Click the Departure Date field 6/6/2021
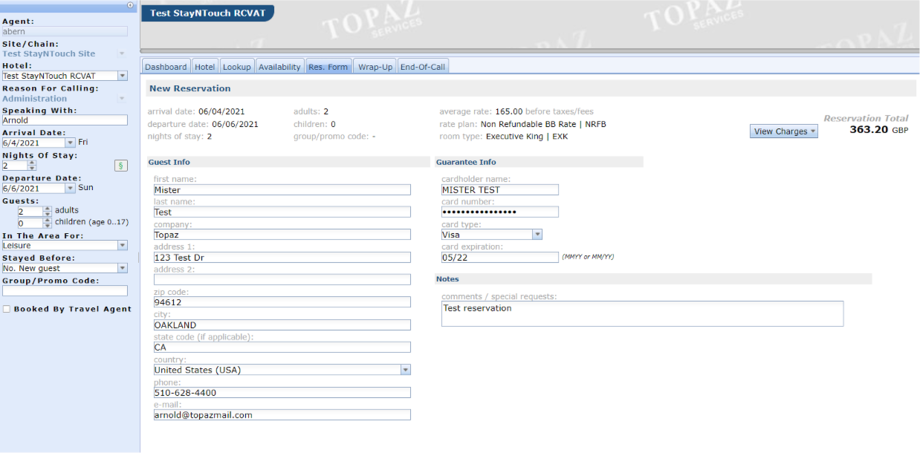 (x=33, y=188)
